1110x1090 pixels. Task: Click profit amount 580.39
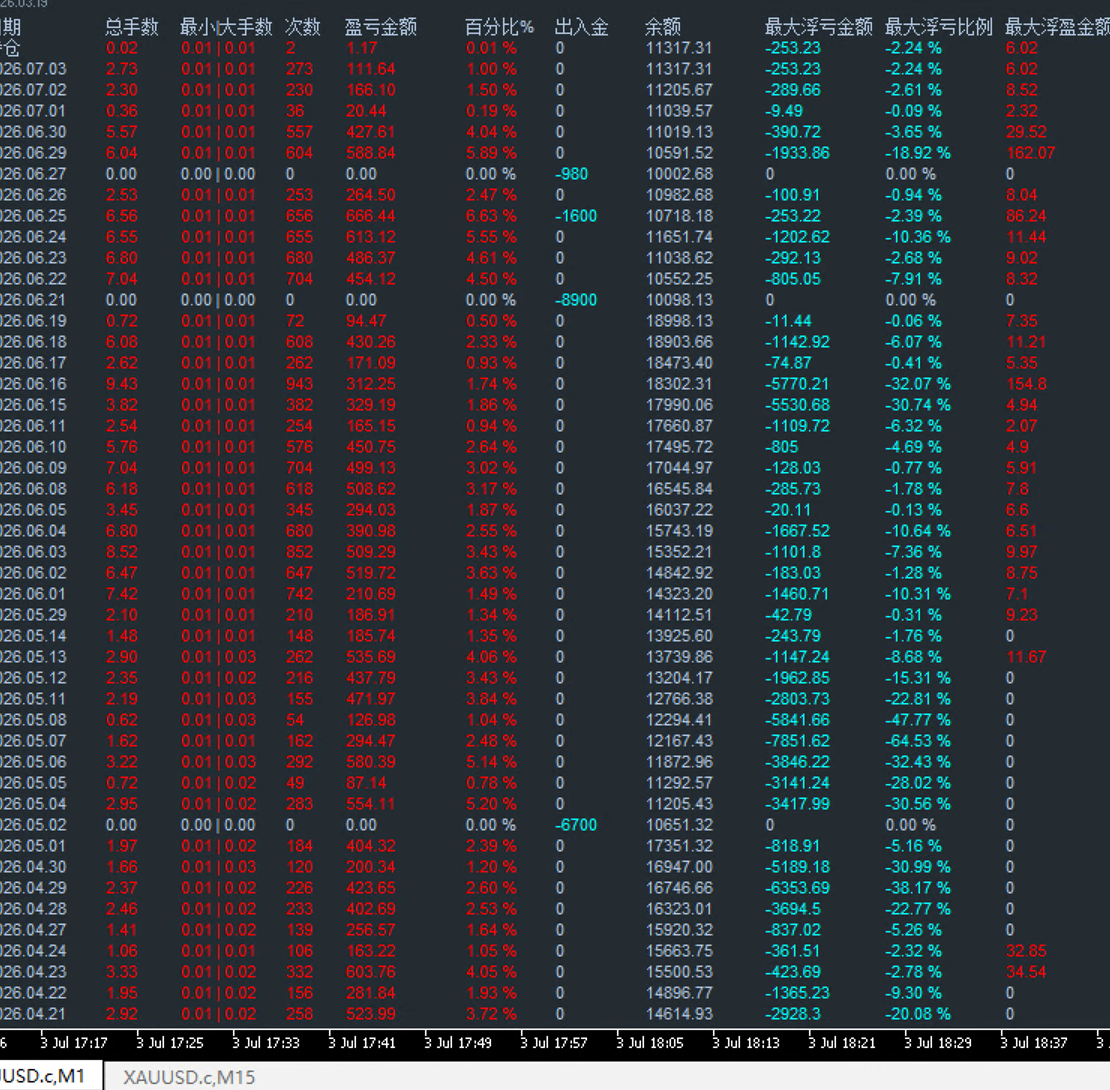tap(370, 762)
